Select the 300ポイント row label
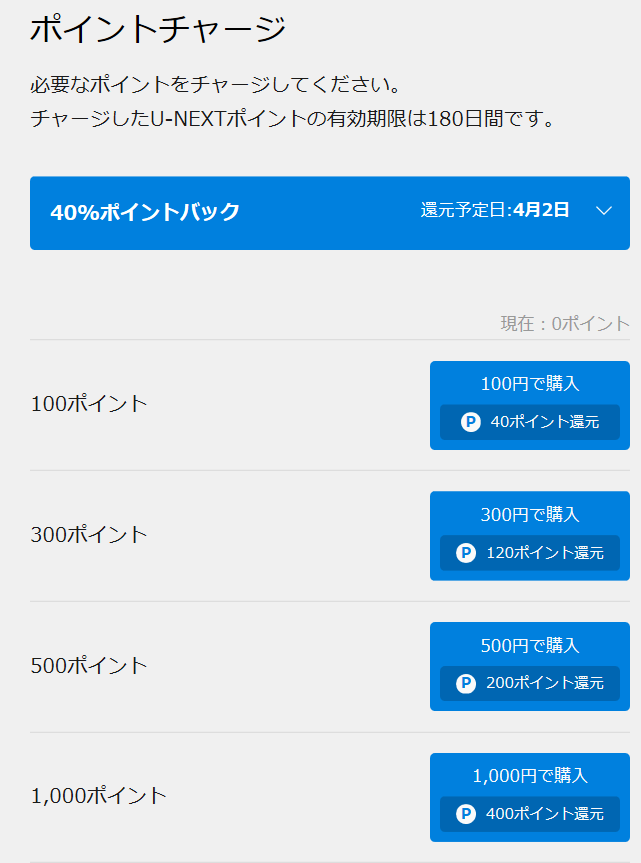 click(x=89, y=535)
